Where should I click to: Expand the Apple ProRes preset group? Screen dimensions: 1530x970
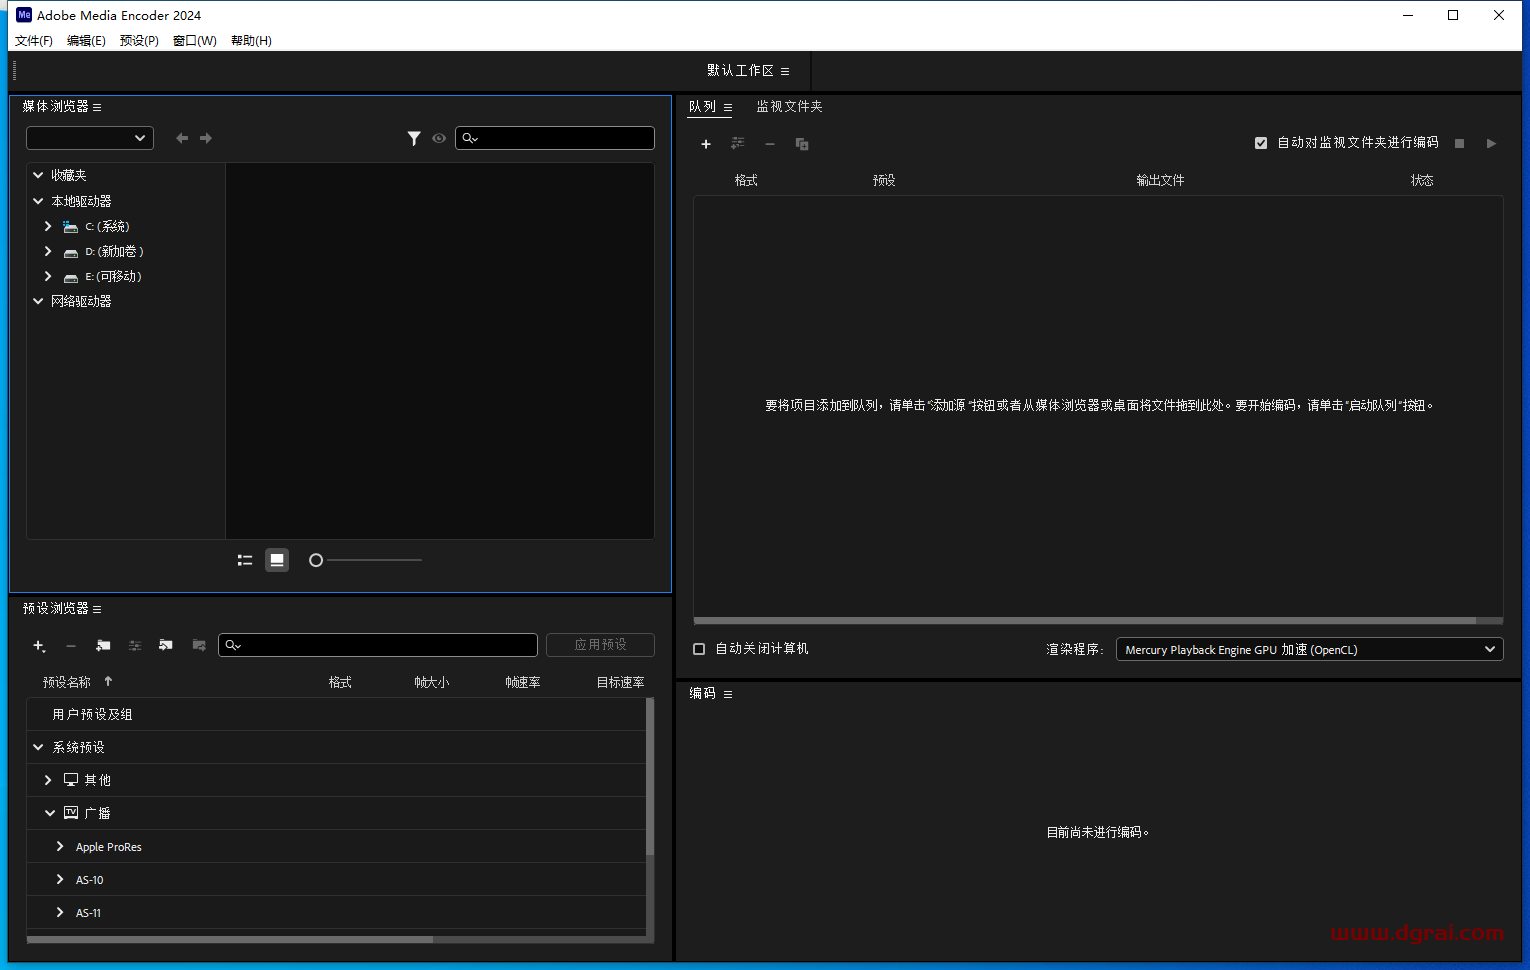60,847
